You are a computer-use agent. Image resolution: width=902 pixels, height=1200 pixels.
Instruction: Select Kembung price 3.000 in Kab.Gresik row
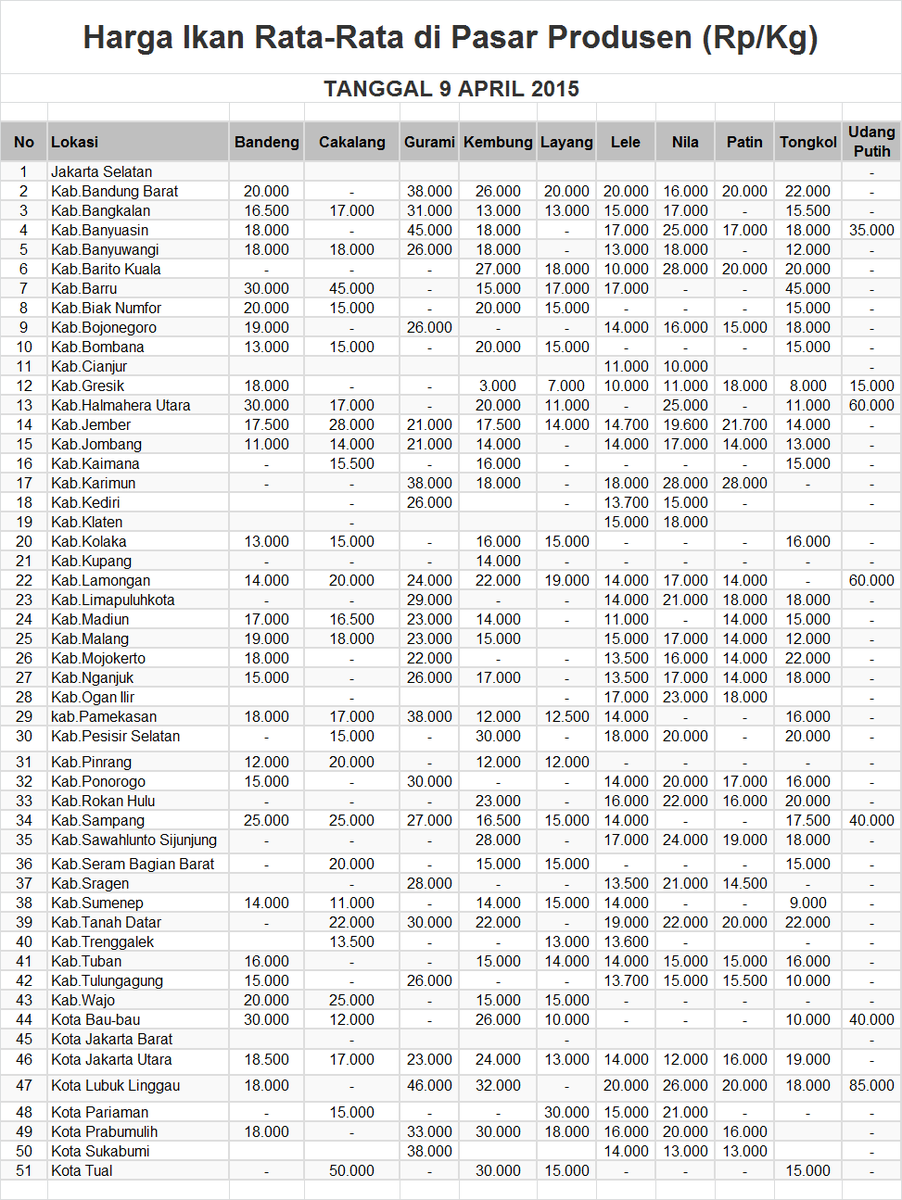[x=498, y=386]
